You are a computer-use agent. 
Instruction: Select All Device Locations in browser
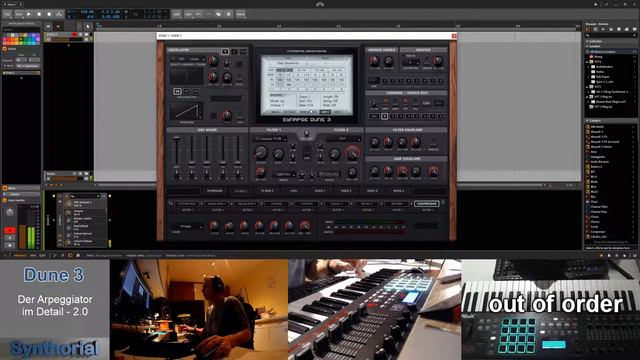[611, 52]
